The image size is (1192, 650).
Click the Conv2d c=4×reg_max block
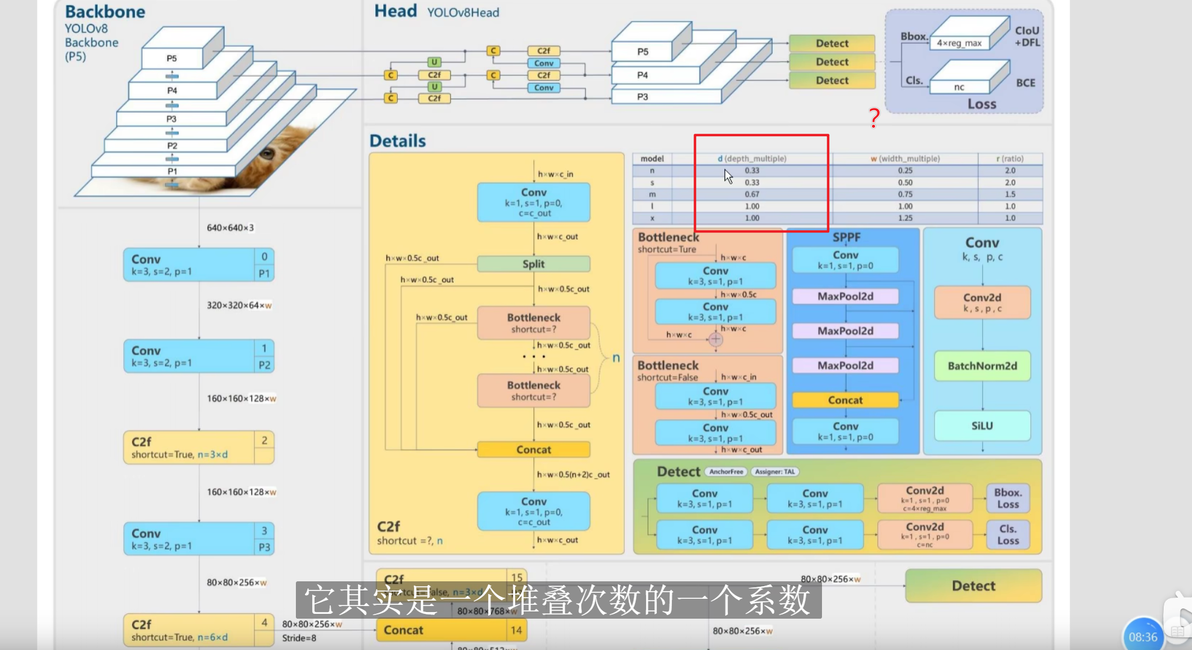tap(924, 499)
